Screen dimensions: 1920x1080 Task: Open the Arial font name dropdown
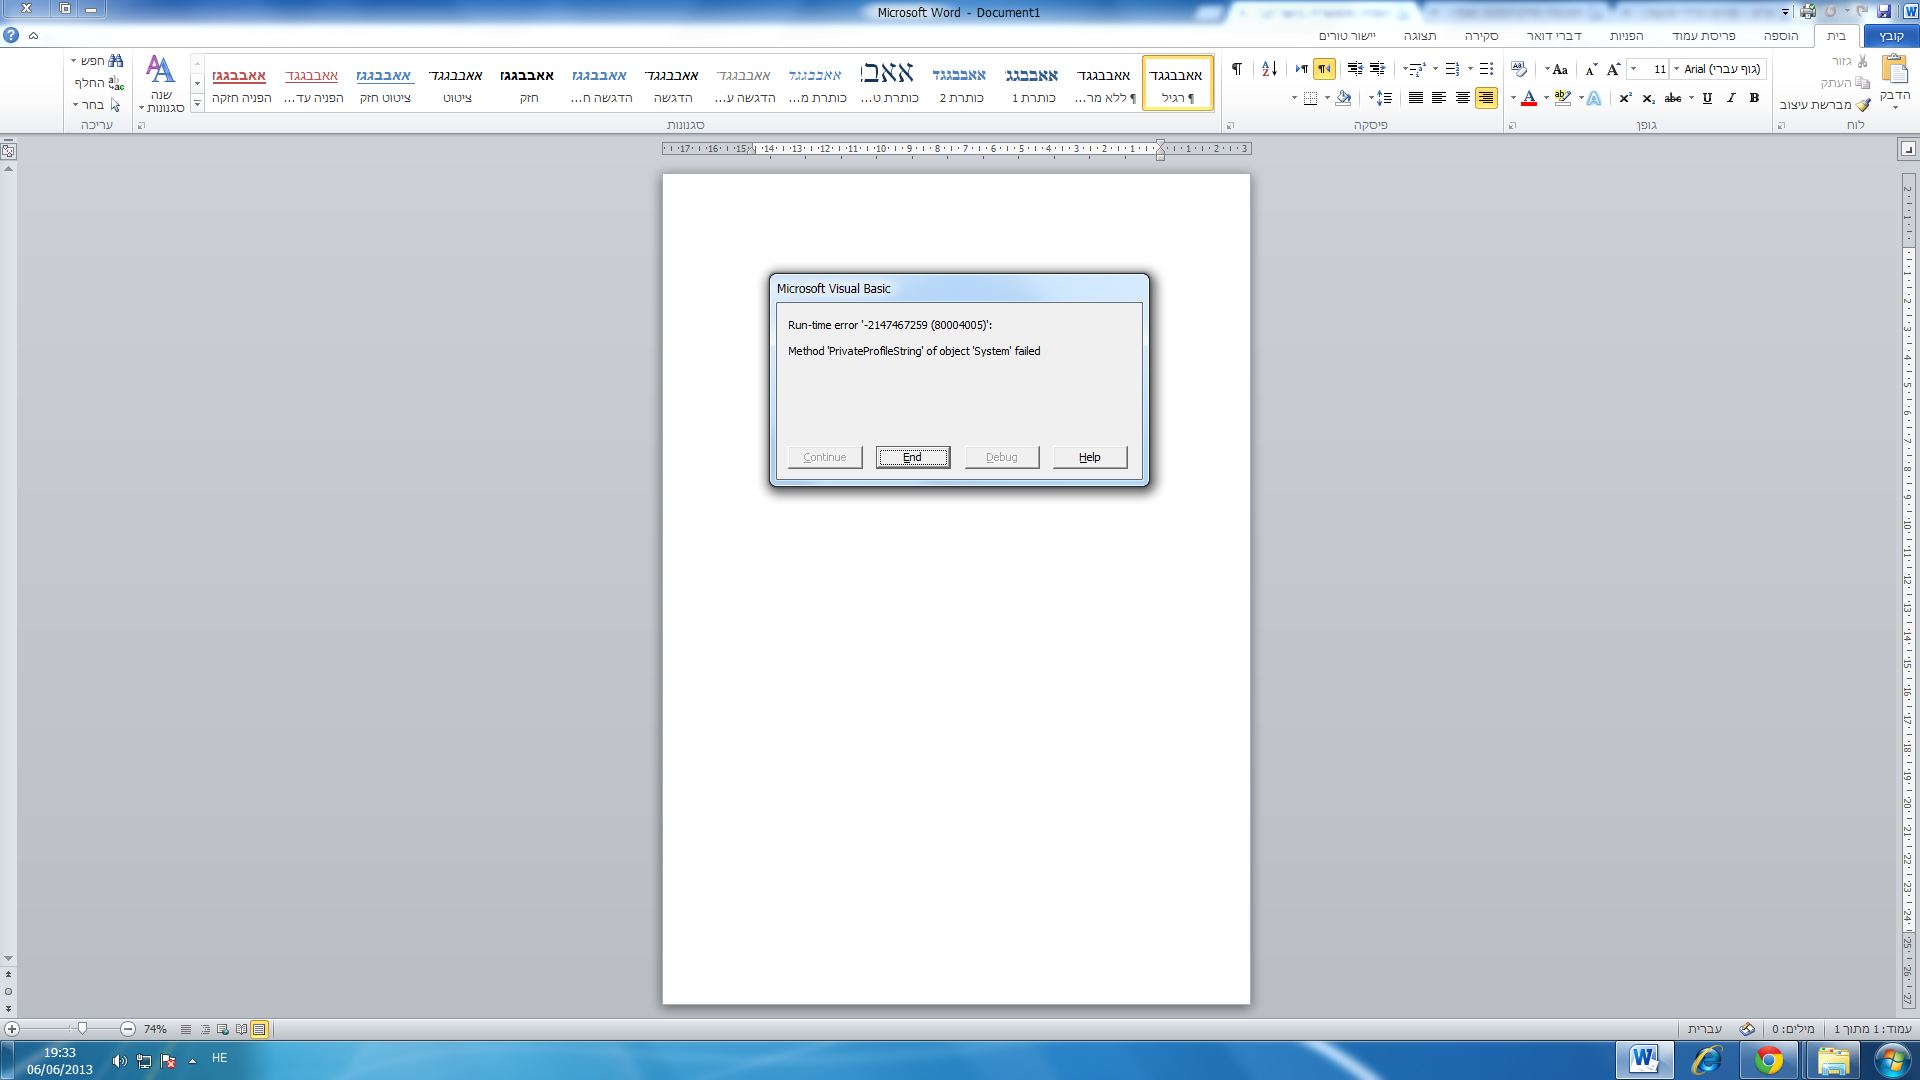coord(1677,69)
